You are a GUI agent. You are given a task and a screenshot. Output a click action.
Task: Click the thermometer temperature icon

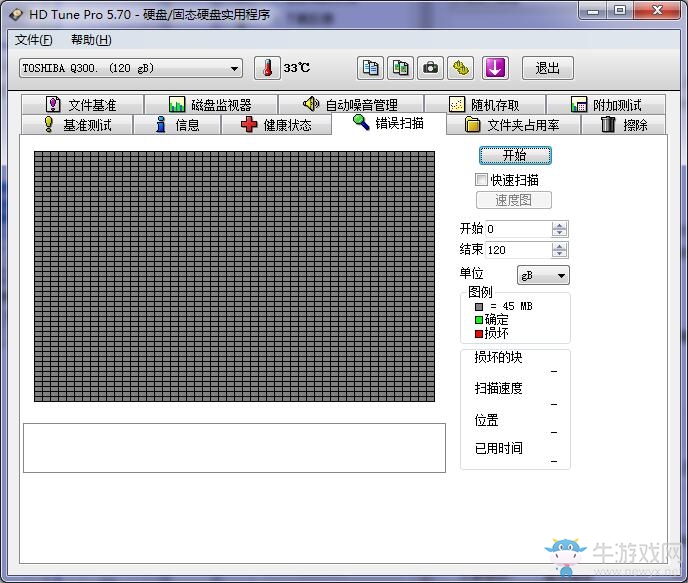point(267,68)
